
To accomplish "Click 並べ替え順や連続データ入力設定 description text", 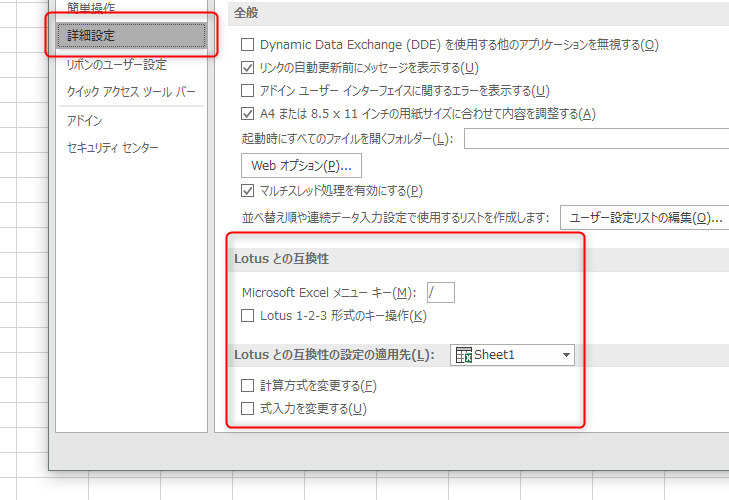I will pyautogui.click(x=395, y=218).
